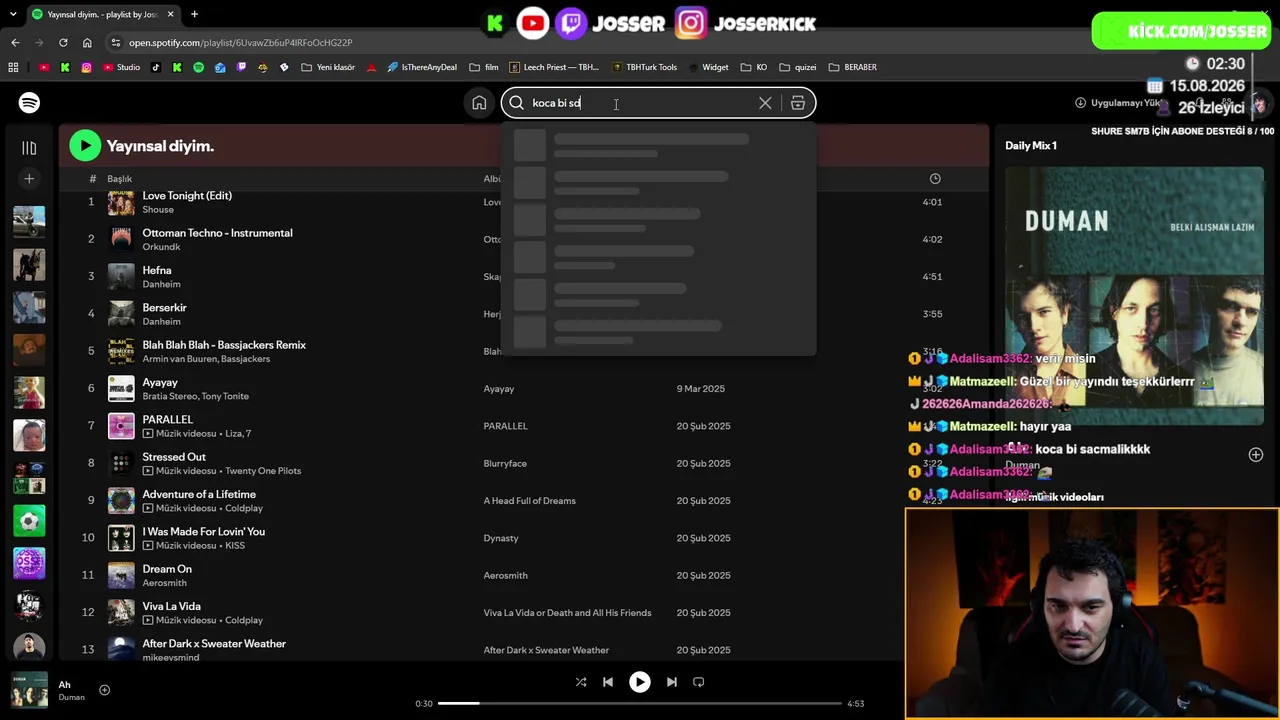This screenshot has height=720, width=1280.
Task: Open Leech Priest — TBH bookmark
Action: (x=554, y=68)
